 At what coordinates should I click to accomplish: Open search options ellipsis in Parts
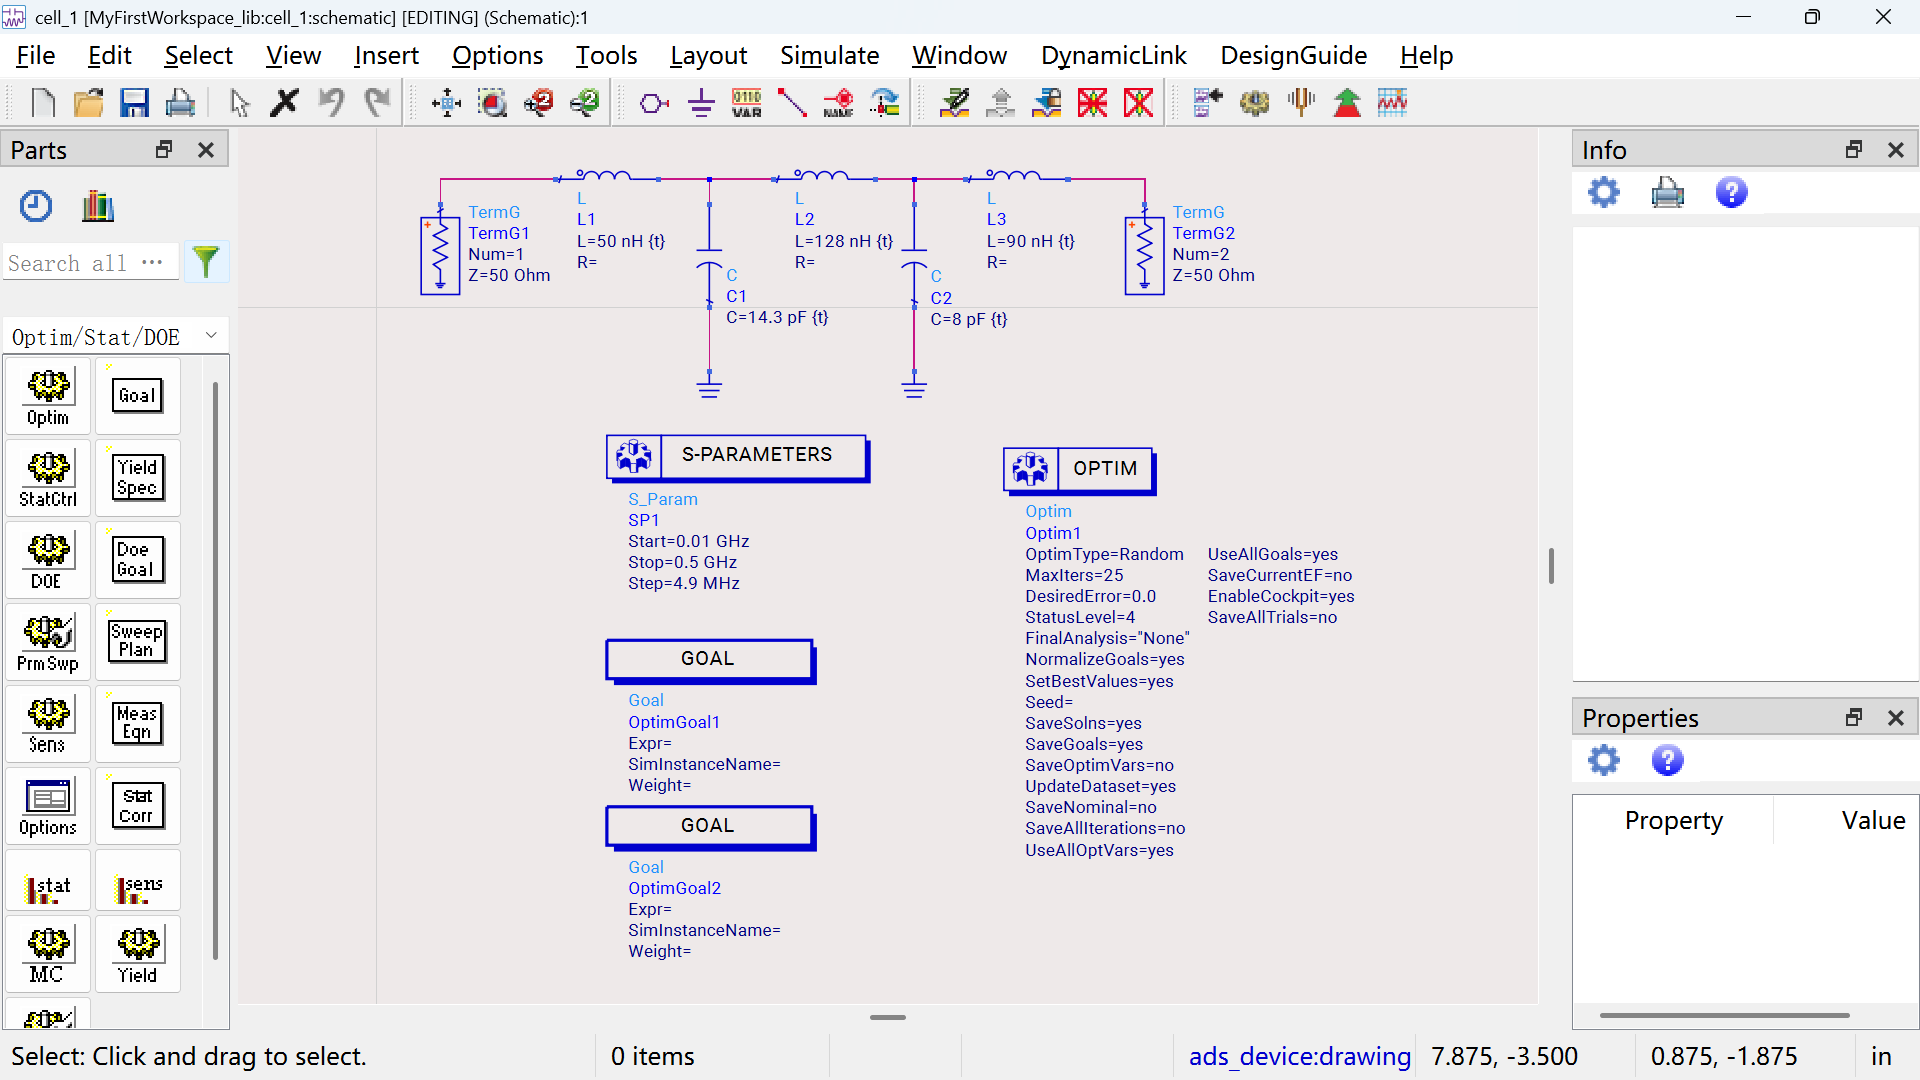(152, 262)
